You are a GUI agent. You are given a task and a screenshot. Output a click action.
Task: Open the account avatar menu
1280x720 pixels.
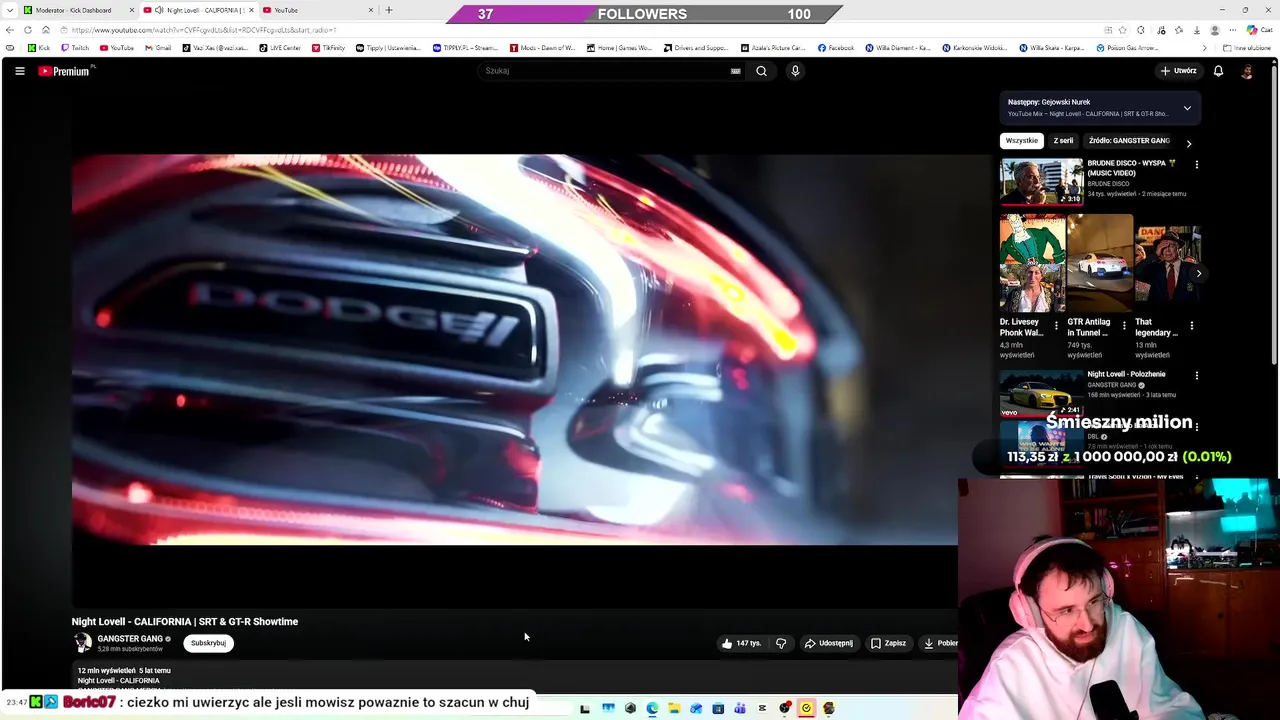(x=1247, y=71)
